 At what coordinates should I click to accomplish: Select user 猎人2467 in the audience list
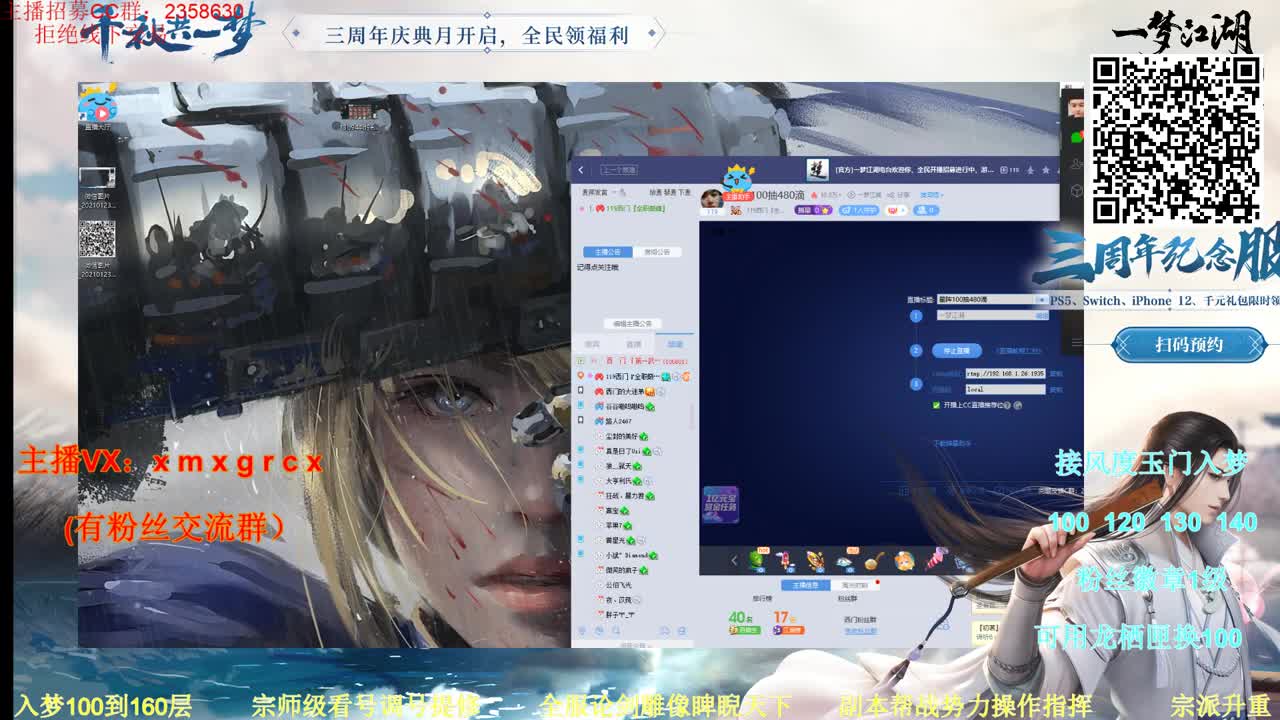(618, 421)
